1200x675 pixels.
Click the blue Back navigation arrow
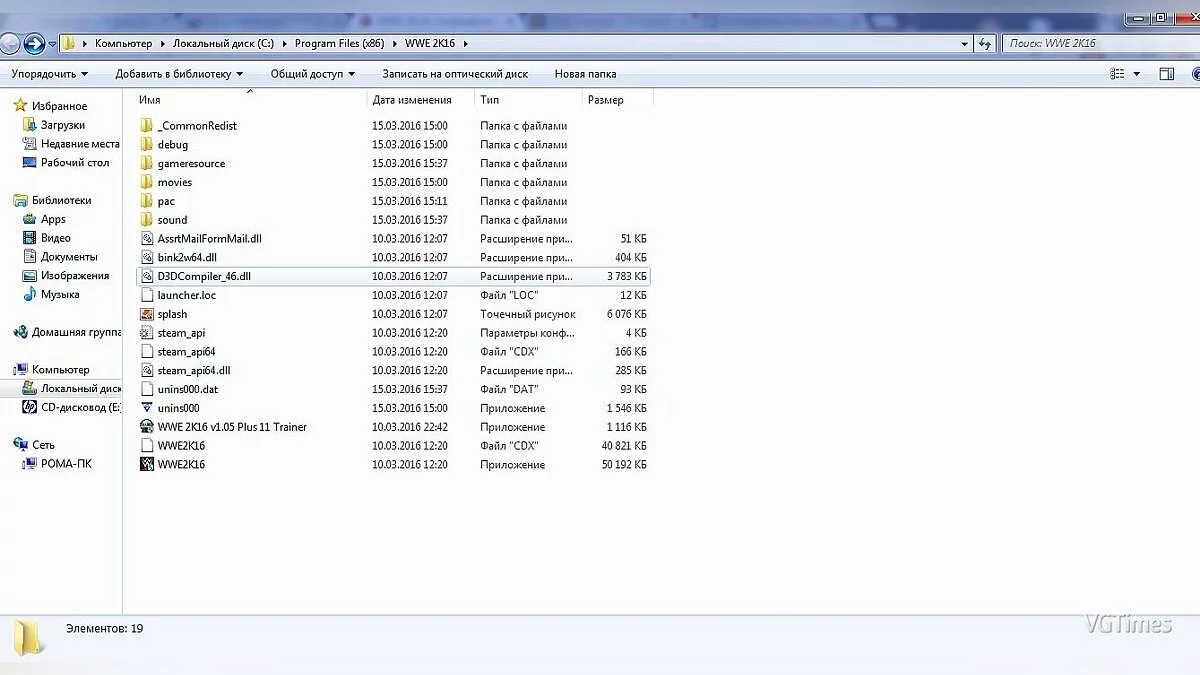(x=34, y=44)
